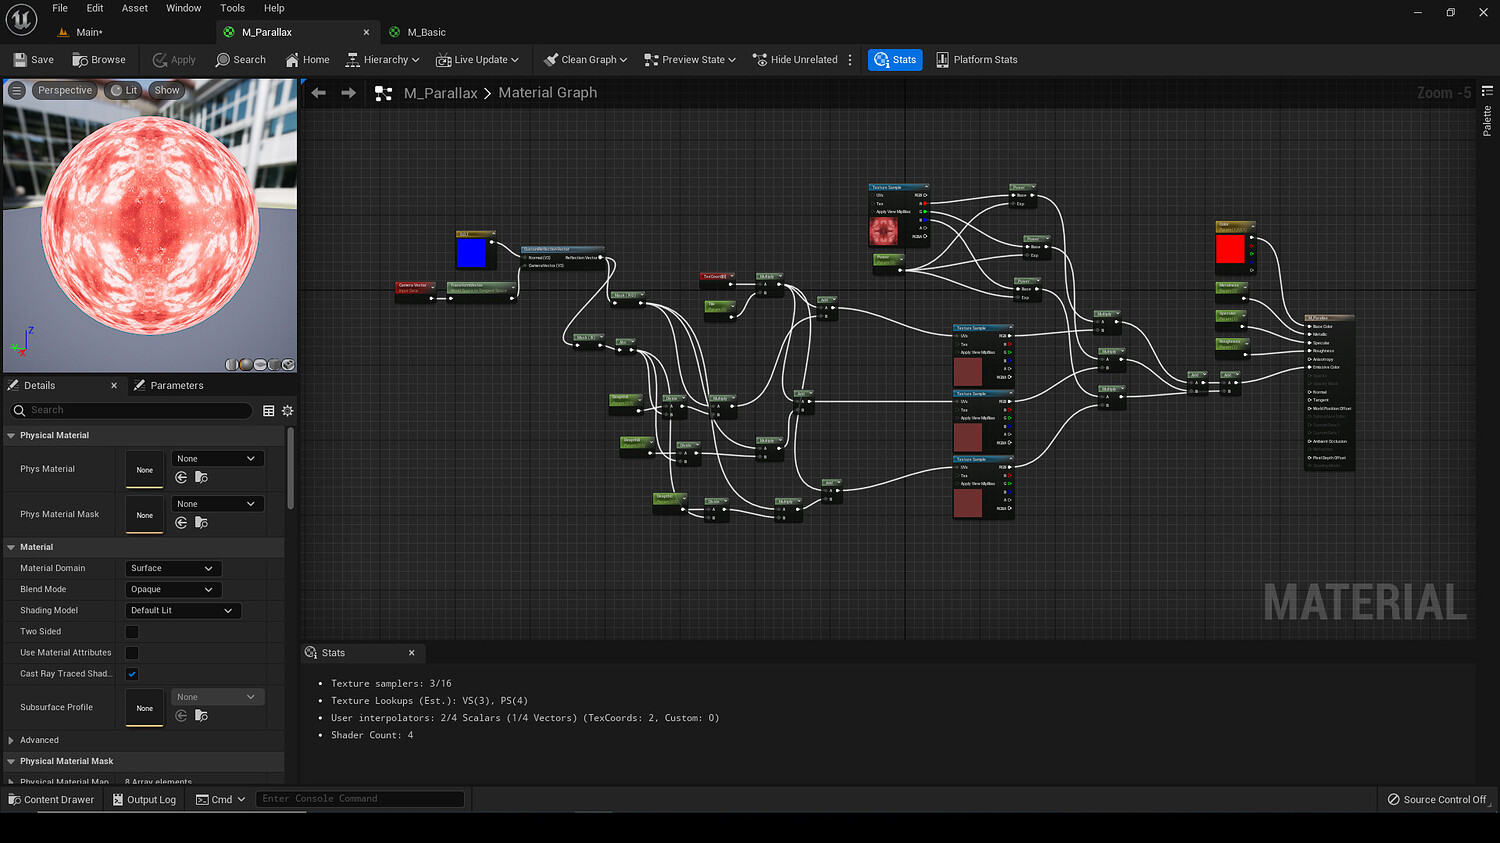
Task: Toggle the Stats panel button
Action: click(895, 60)
